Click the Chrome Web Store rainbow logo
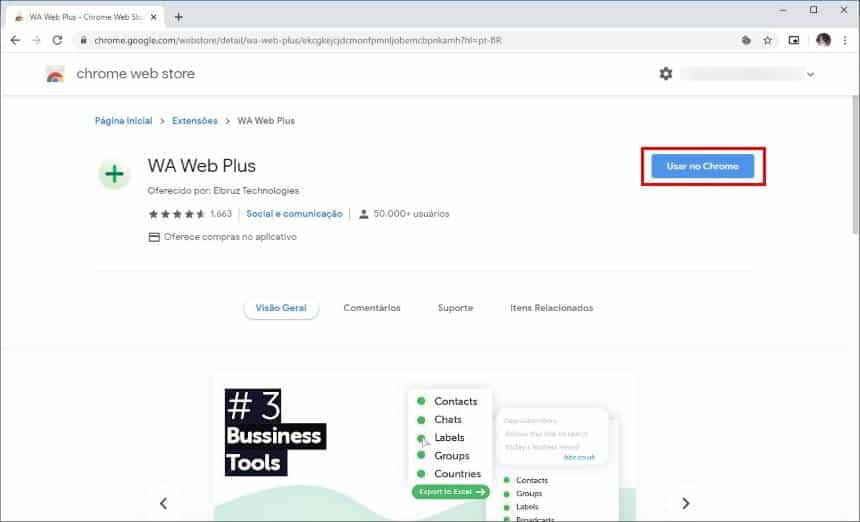 [x=55, y=74]
